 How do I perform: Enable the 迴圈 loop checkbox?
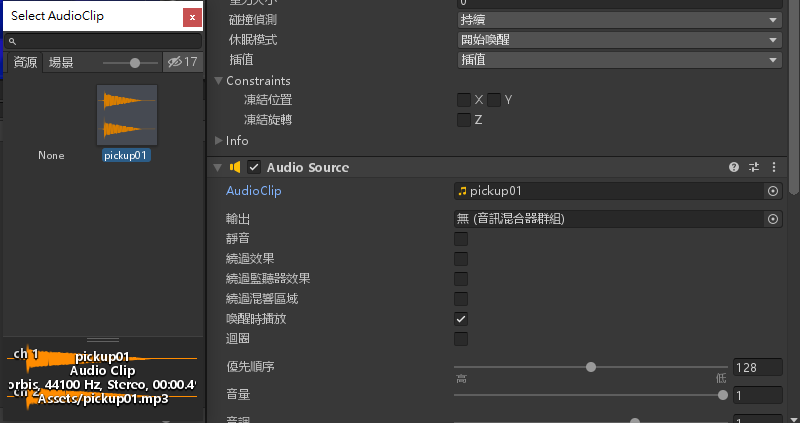[461, 339]
